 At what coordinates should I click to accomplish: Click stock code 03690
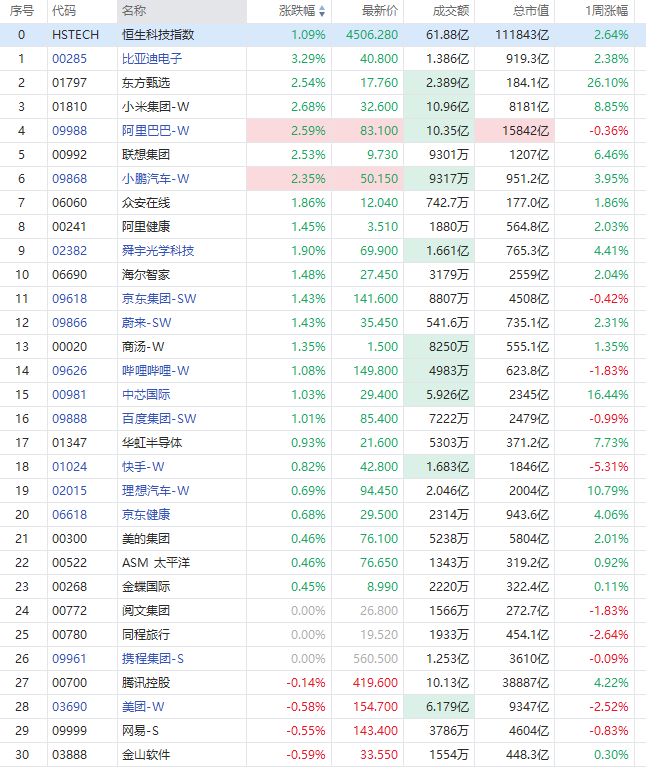click(x=69, y=707)
